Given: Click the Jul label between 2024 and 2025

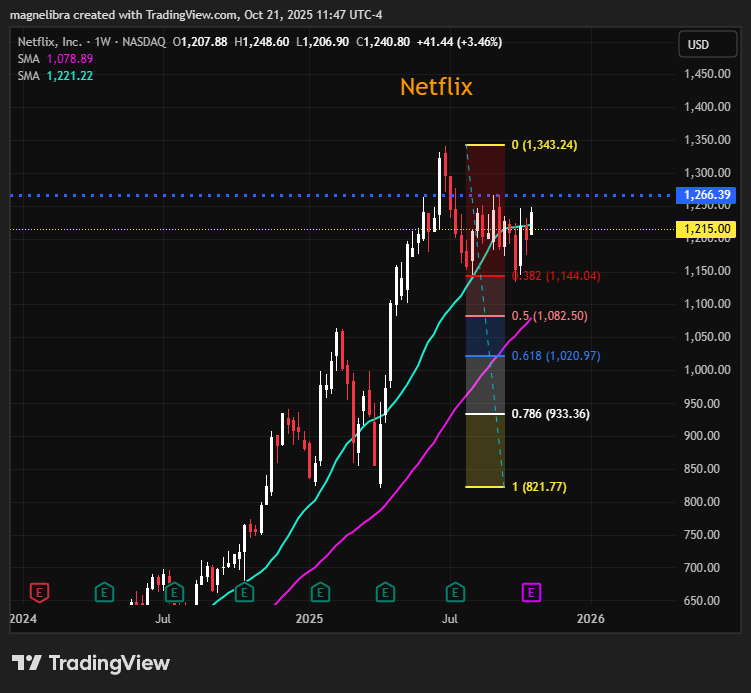Looking at the screenshot, I should point(163,619).
